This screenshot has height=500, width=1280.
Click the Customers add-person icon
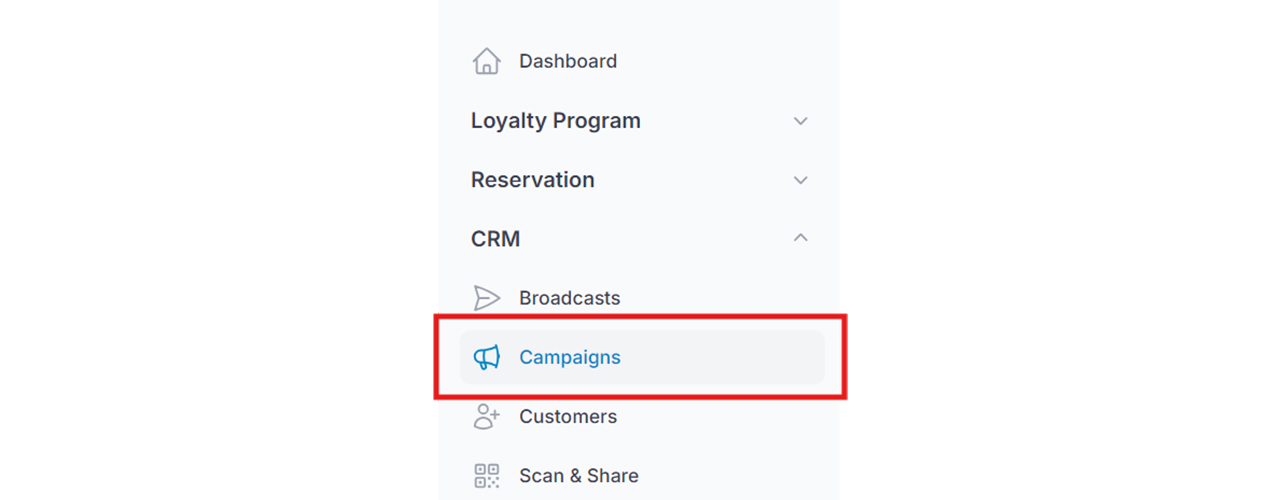click(x=486, y=416)
